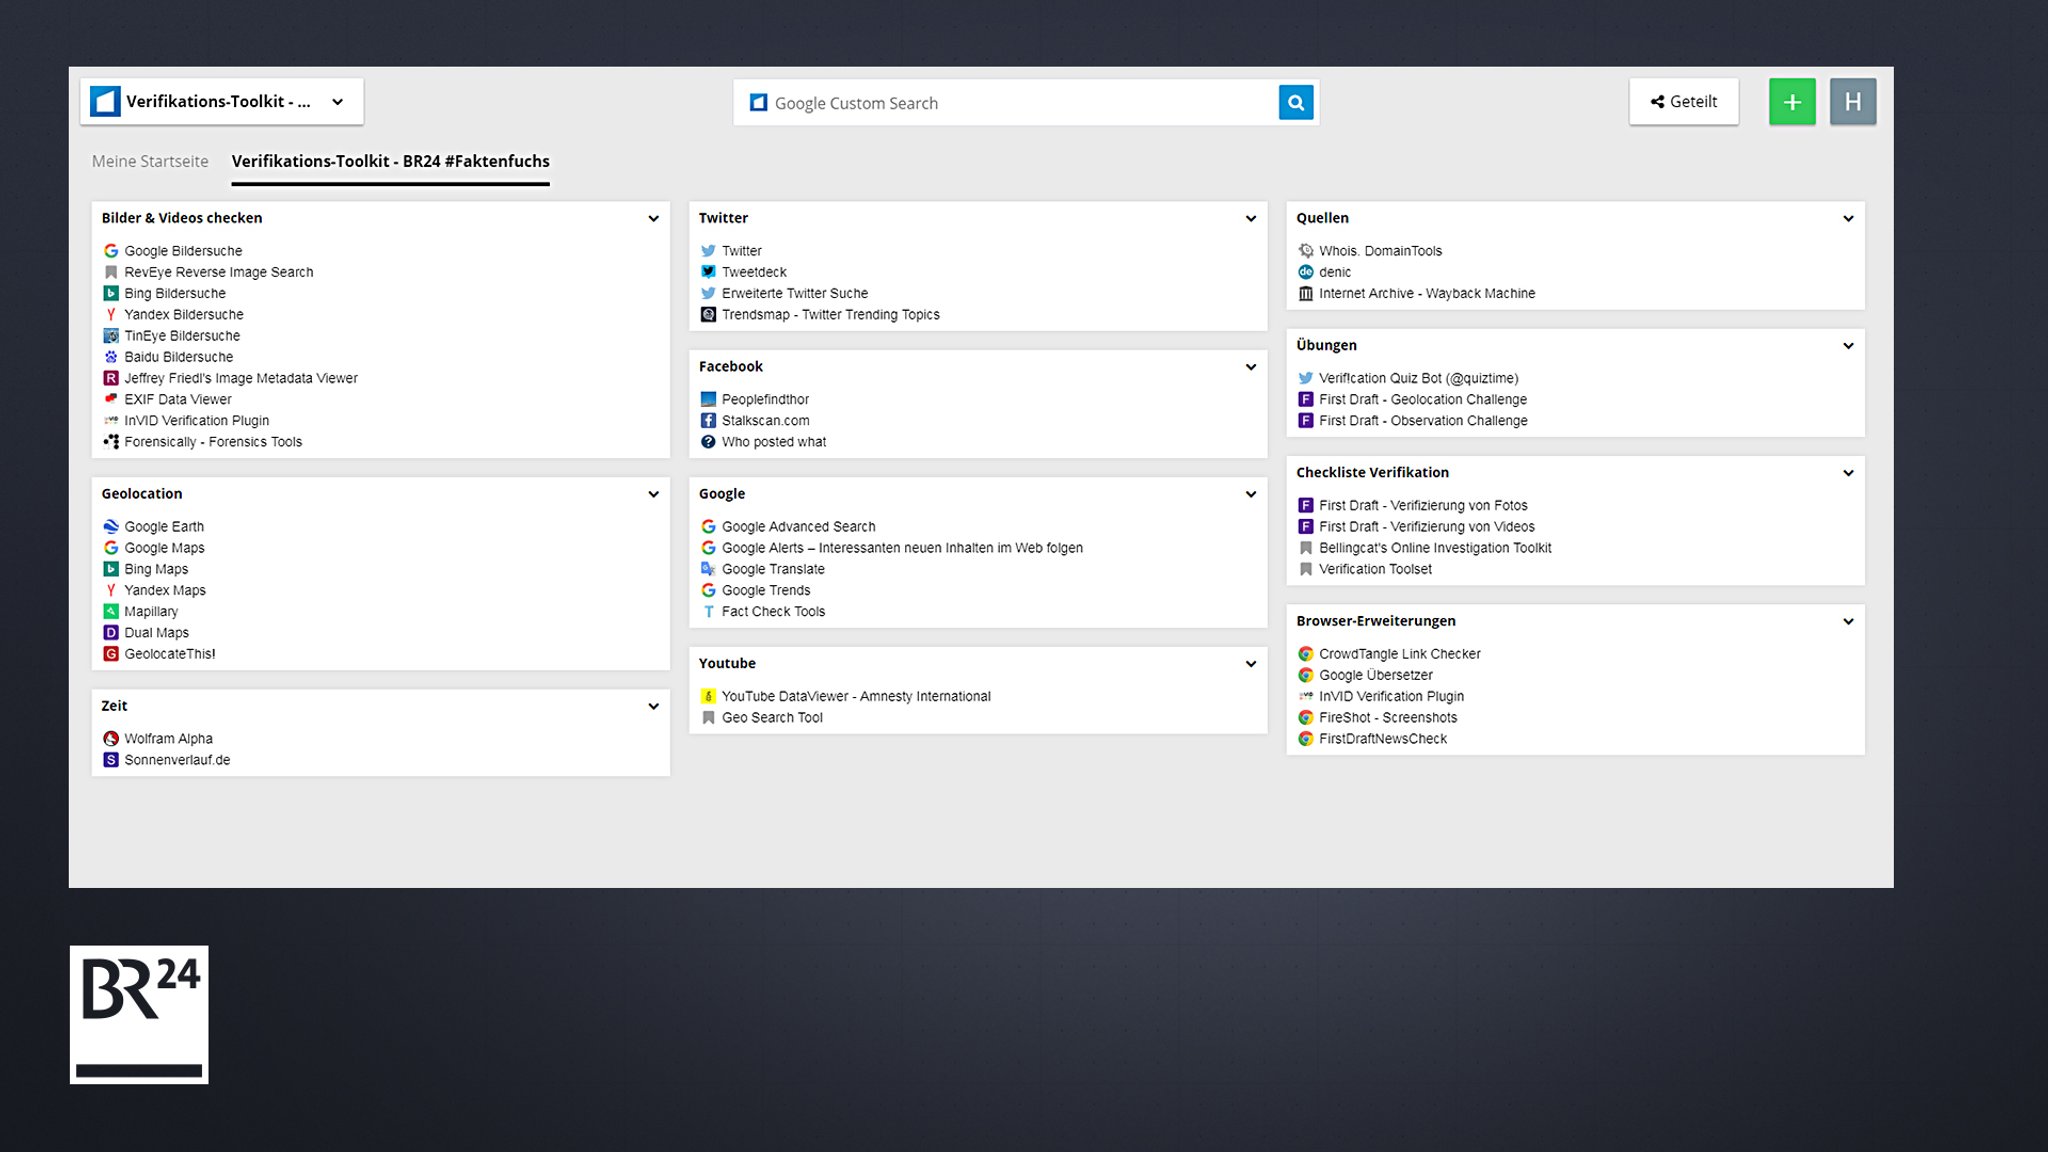This screenshot has width=2048, height=1152.
Task: Open First Draft - Verifizierung von Videos link
Action: click(1427, 526)
